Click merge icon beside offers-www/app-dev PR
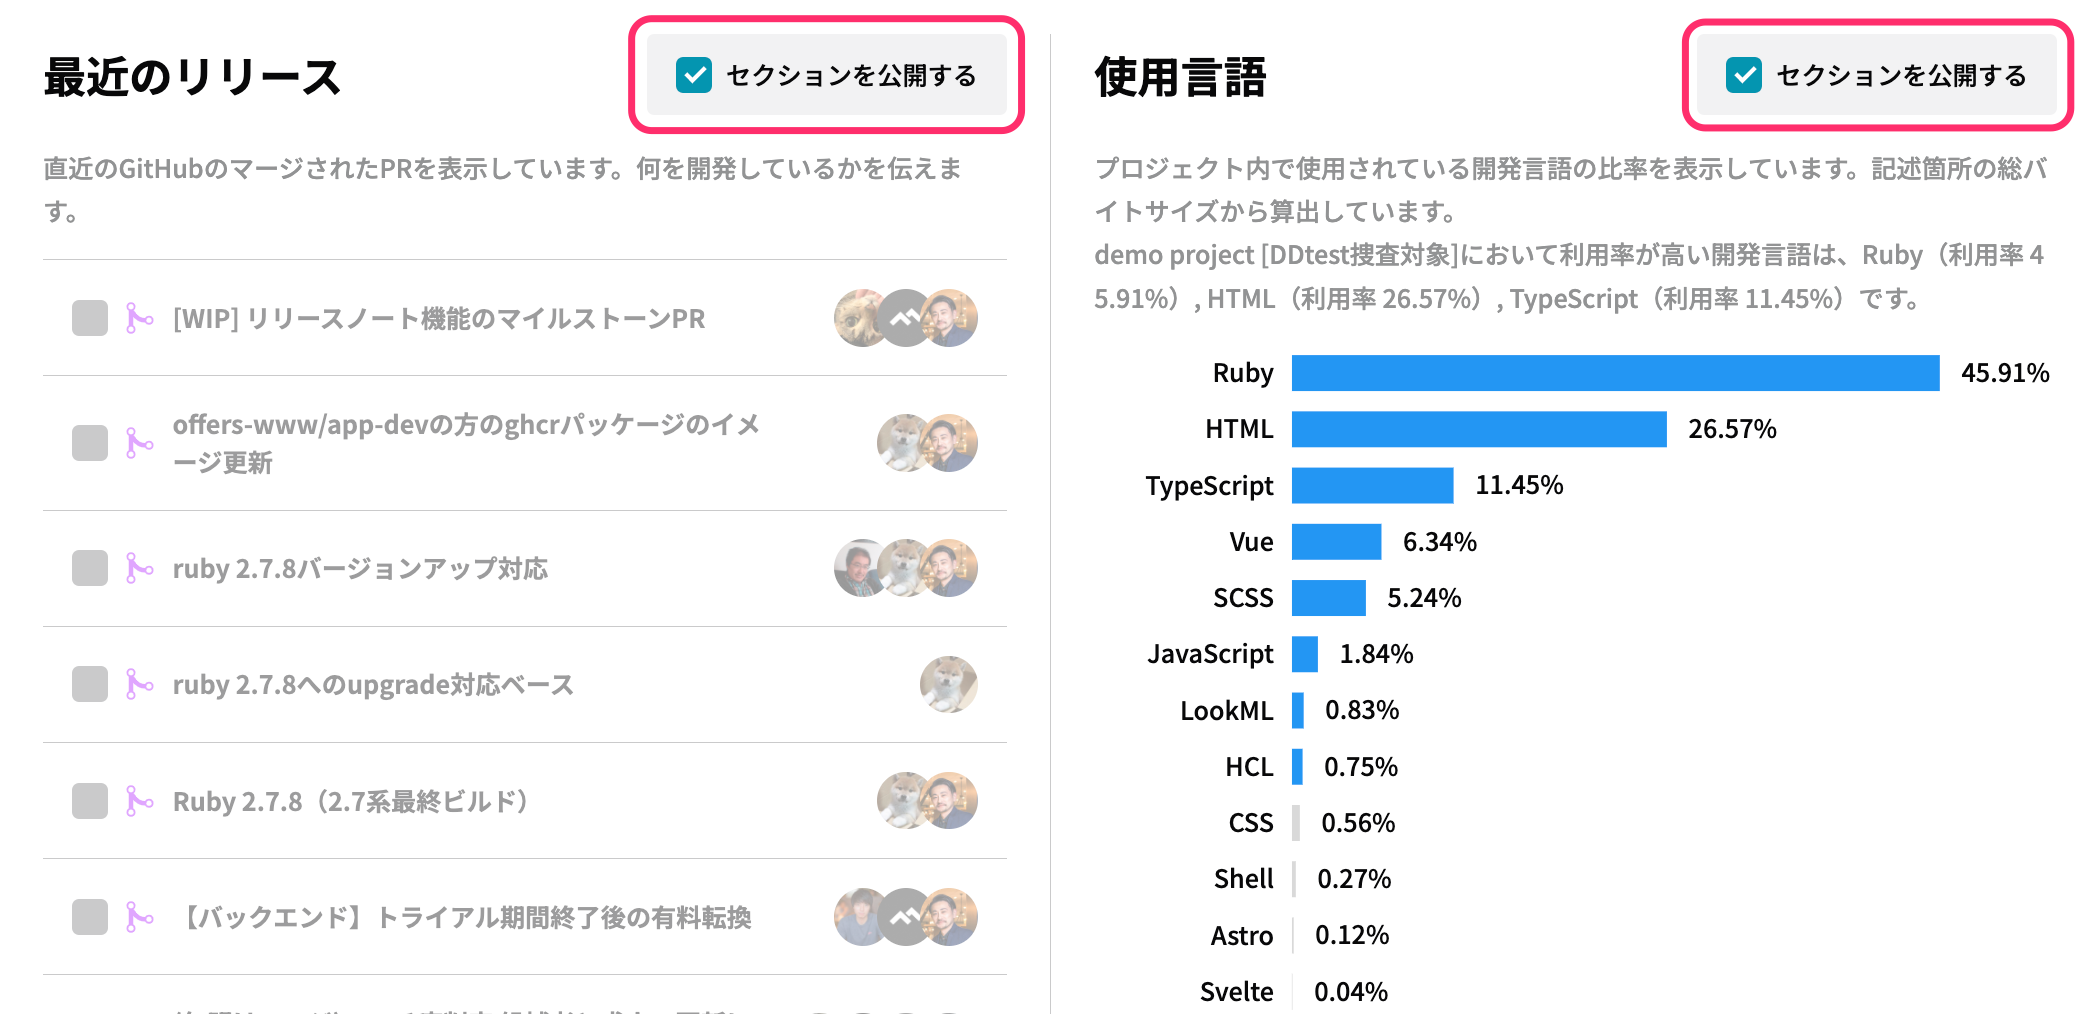The image size is (2092, 1014). coord(139,443)
